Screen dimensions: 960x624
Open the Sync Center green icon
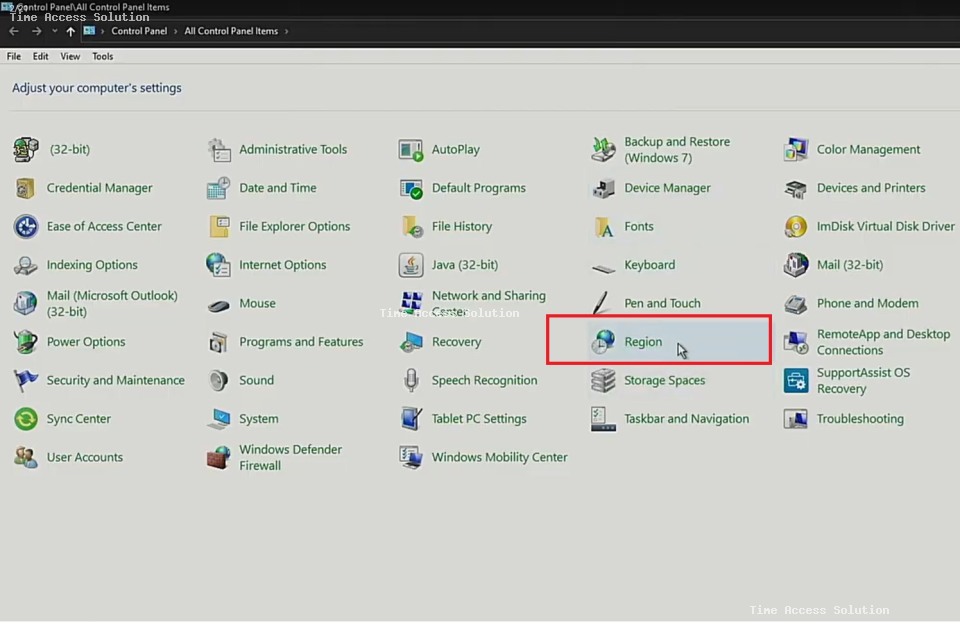pos(26,419)
